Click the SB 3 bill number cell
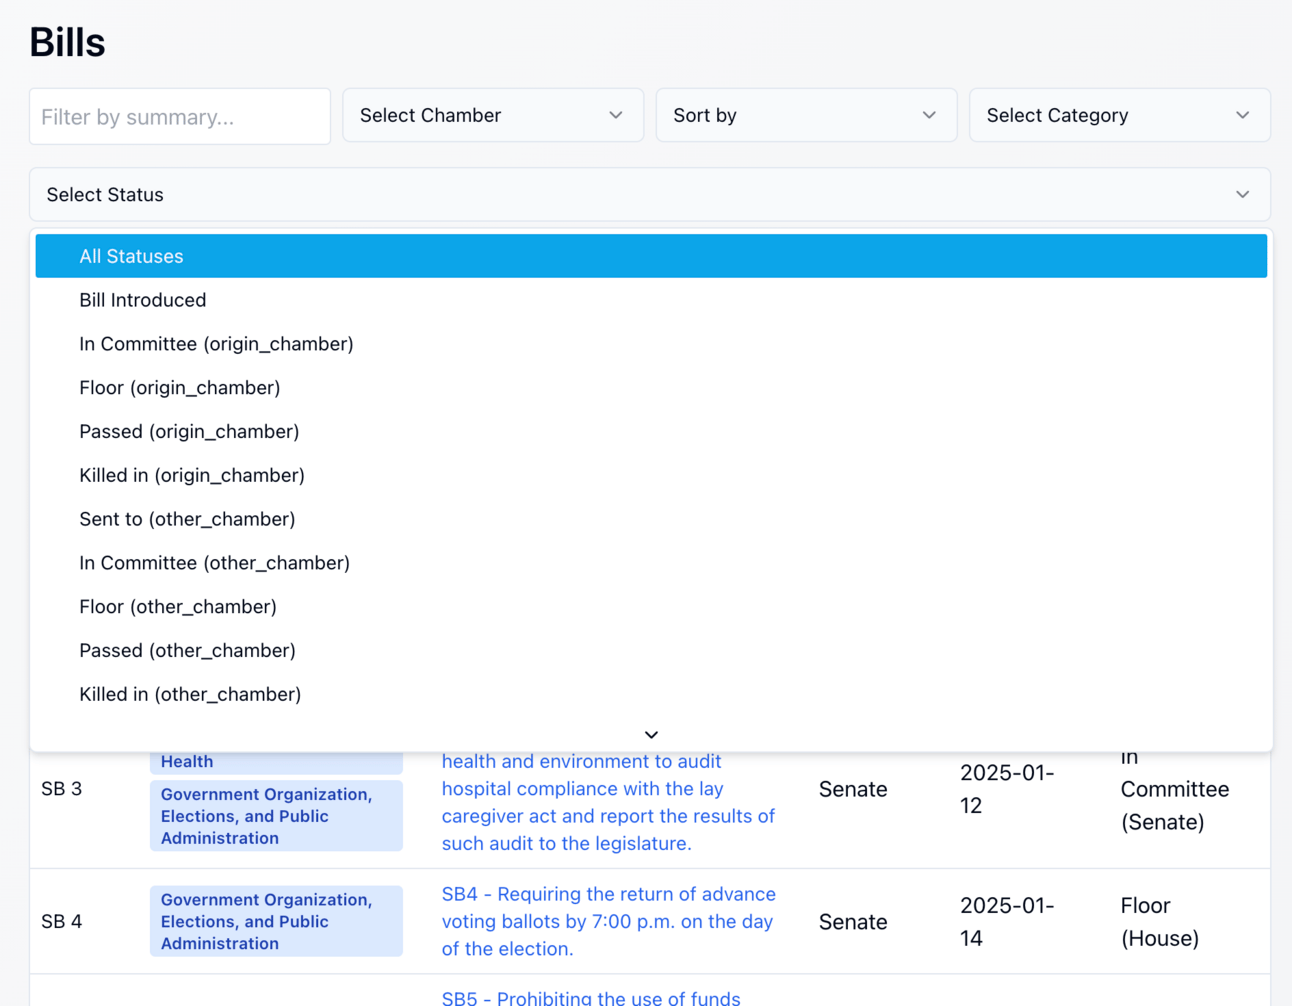 (x=62, y=789)
